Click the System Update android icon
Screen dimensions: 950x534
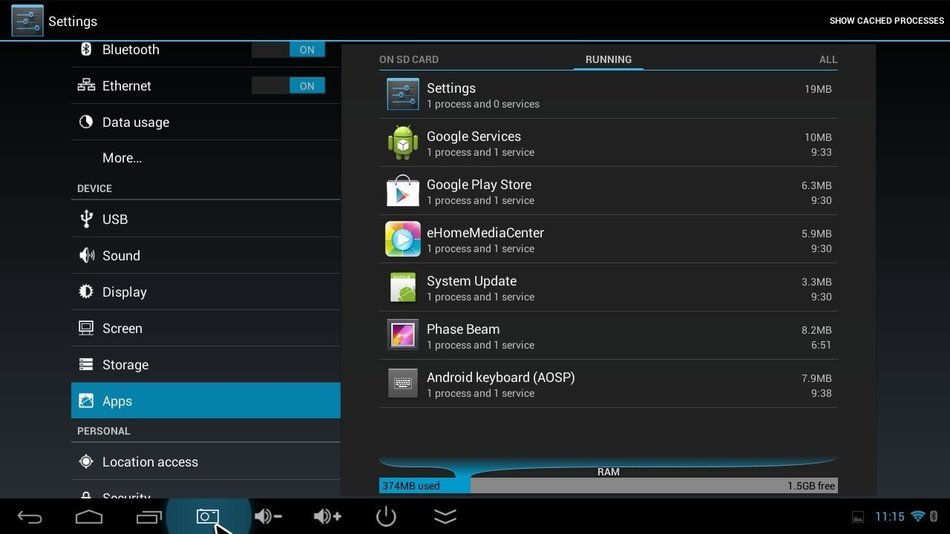tap(403, 287)
